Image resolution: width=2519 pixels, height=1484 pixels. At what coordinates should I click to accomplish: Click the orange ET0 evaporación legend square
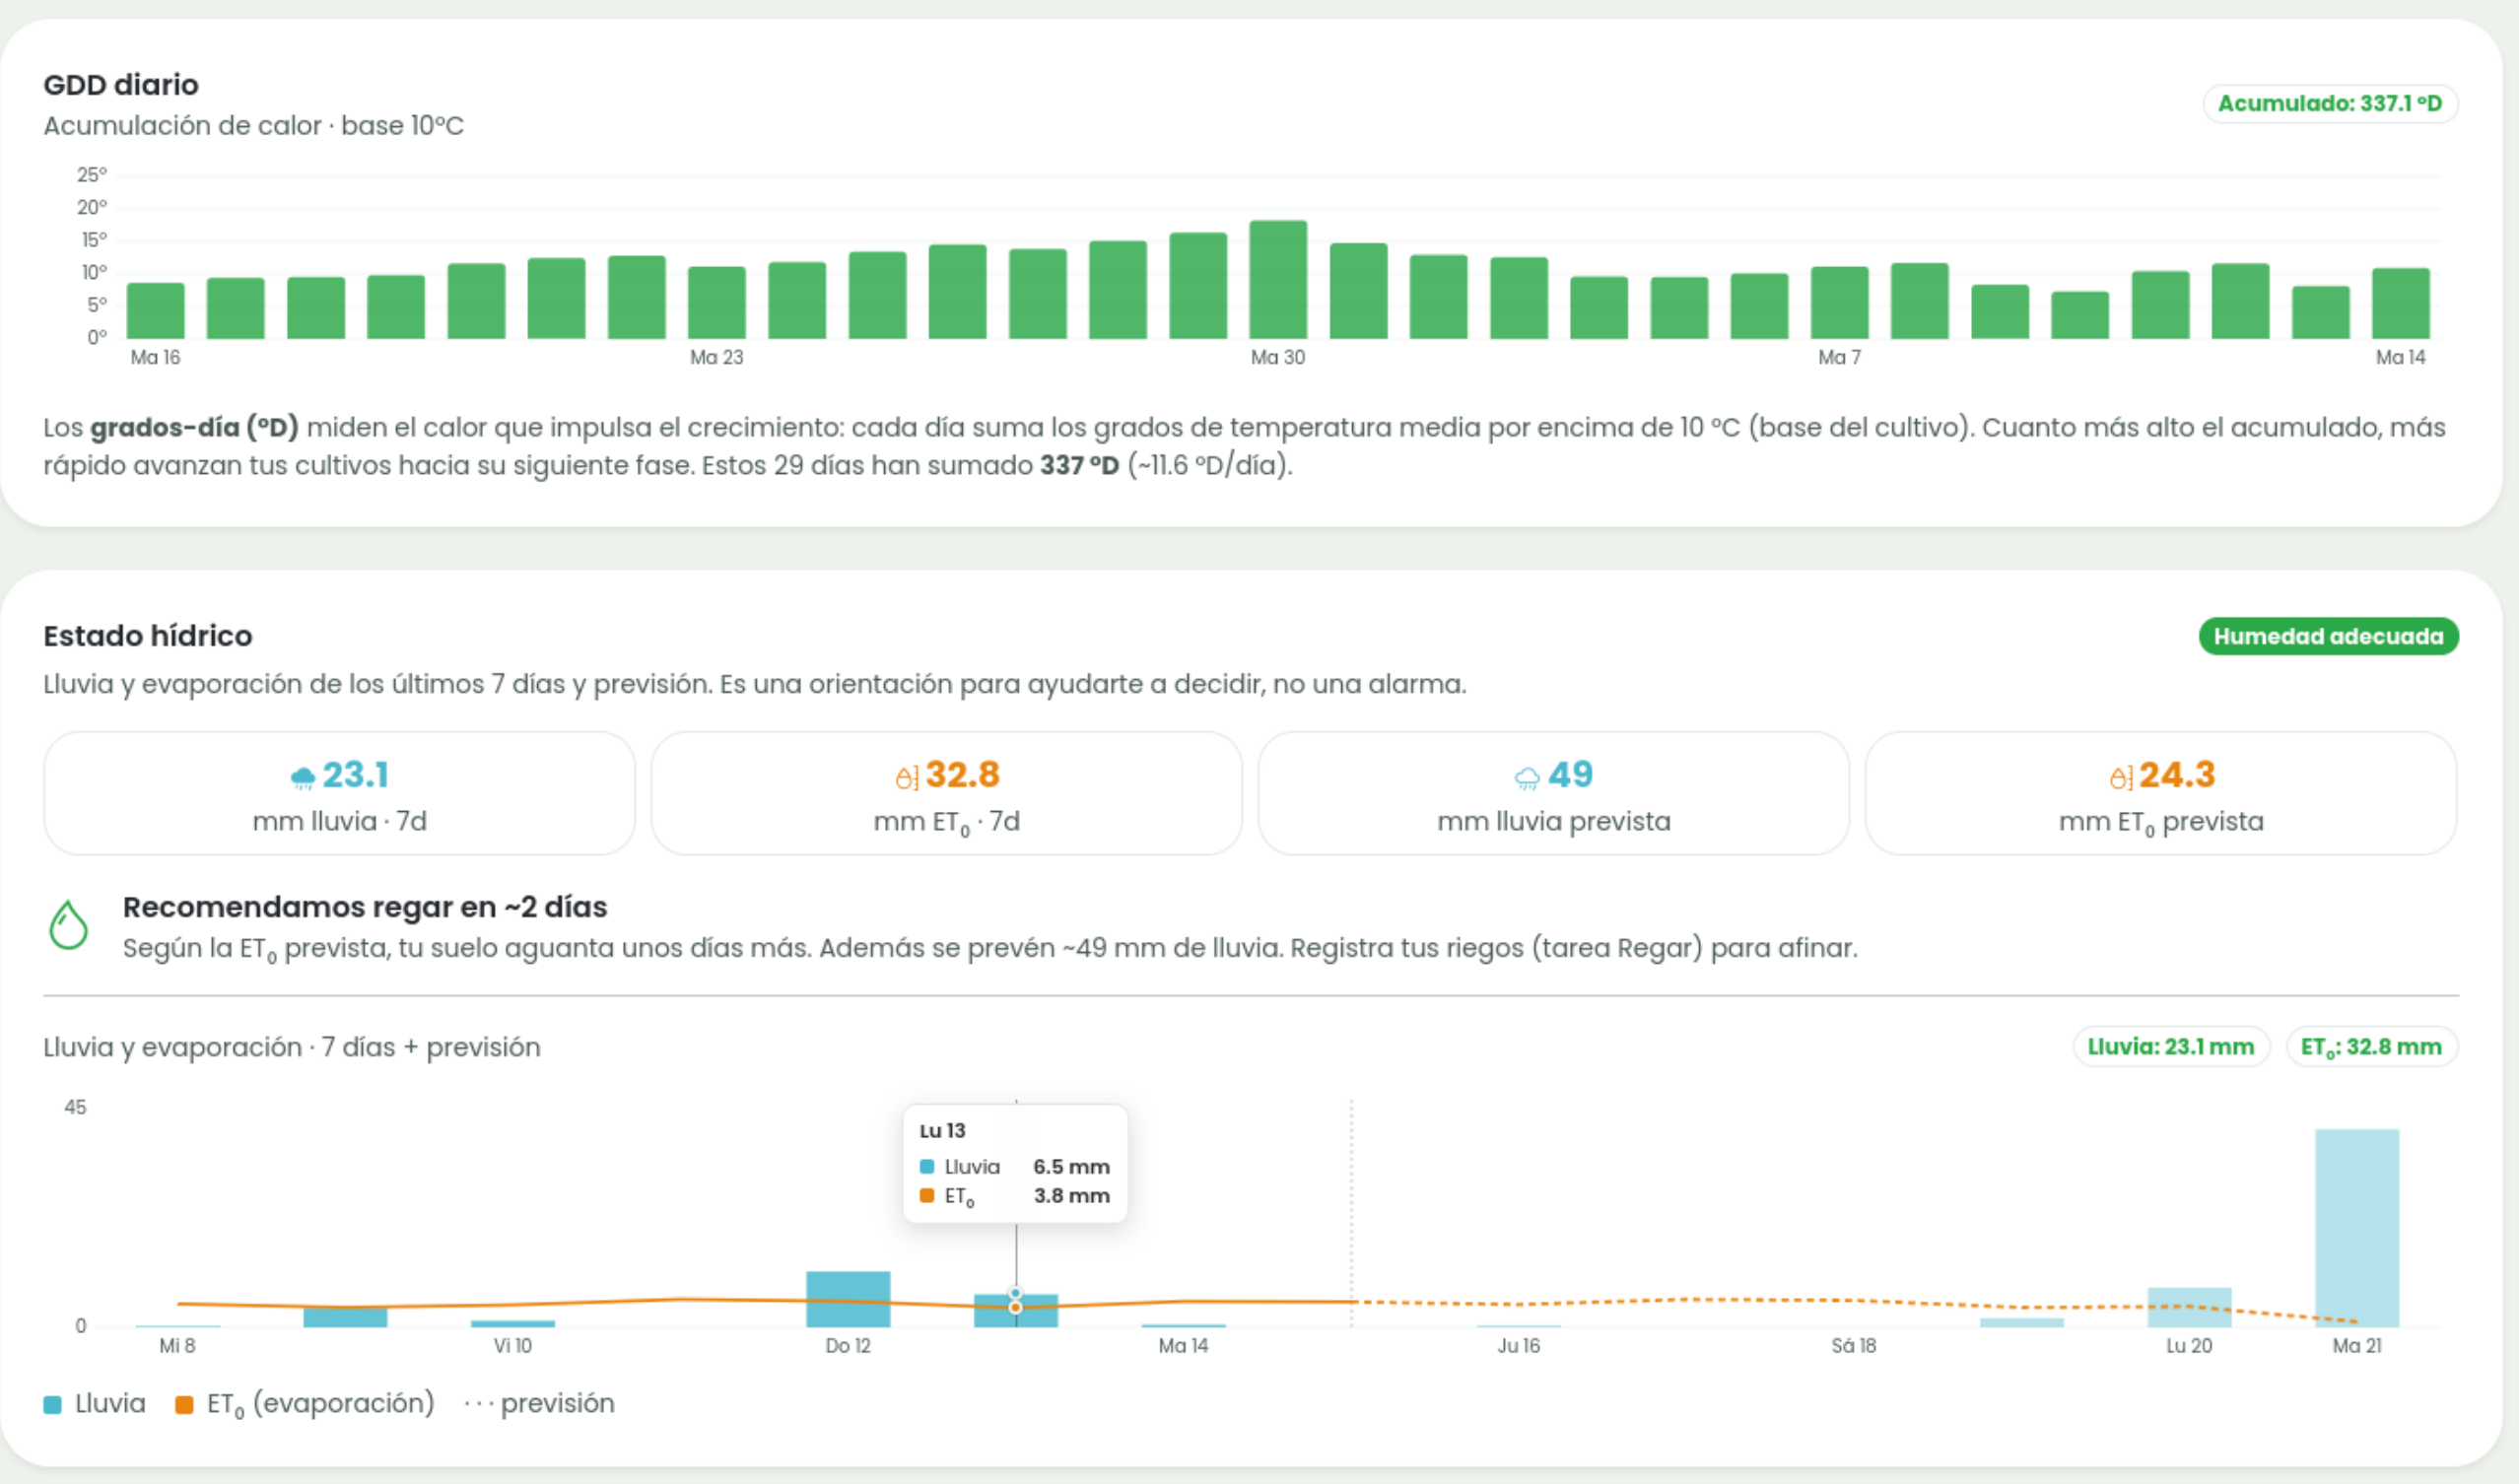click(184, 1405)
